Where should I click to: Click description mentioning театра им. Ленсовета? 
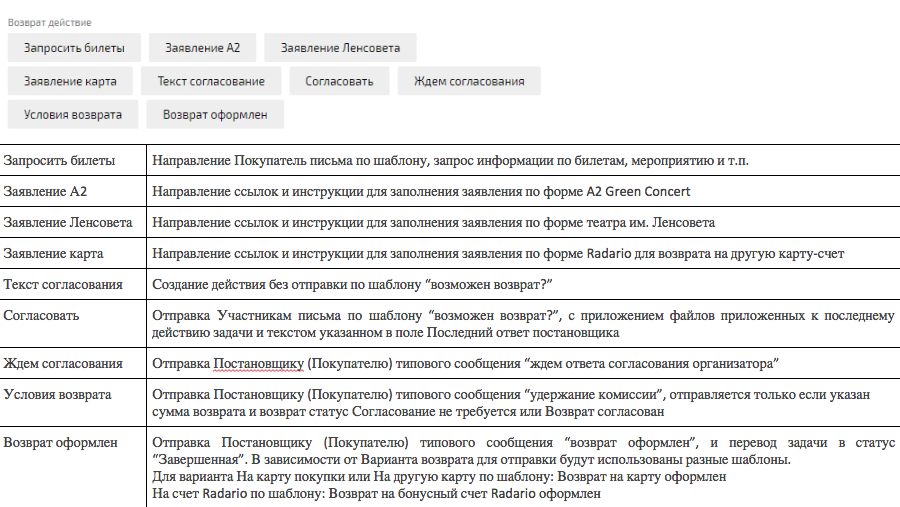[433, 222]
